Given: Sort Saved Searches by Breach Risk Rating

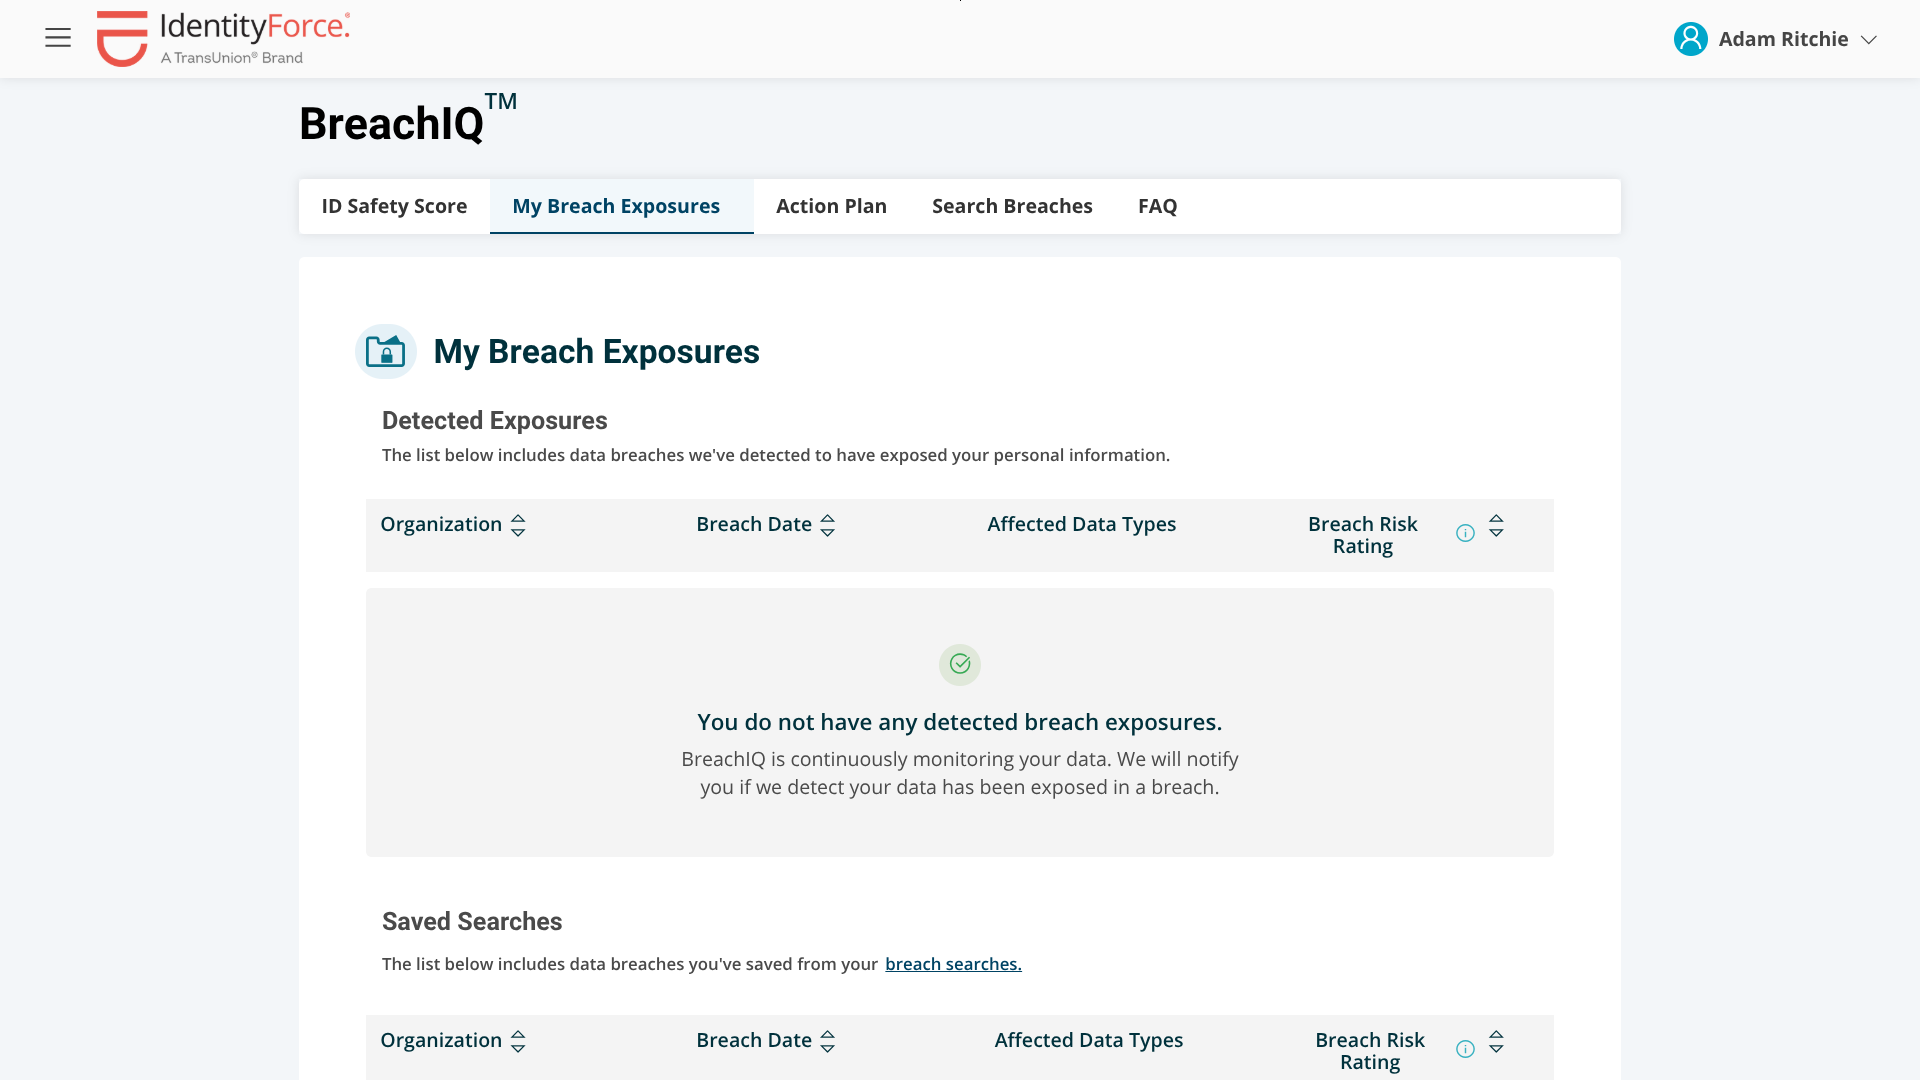Looking at the screenshot, I should coord(1496,1041).
